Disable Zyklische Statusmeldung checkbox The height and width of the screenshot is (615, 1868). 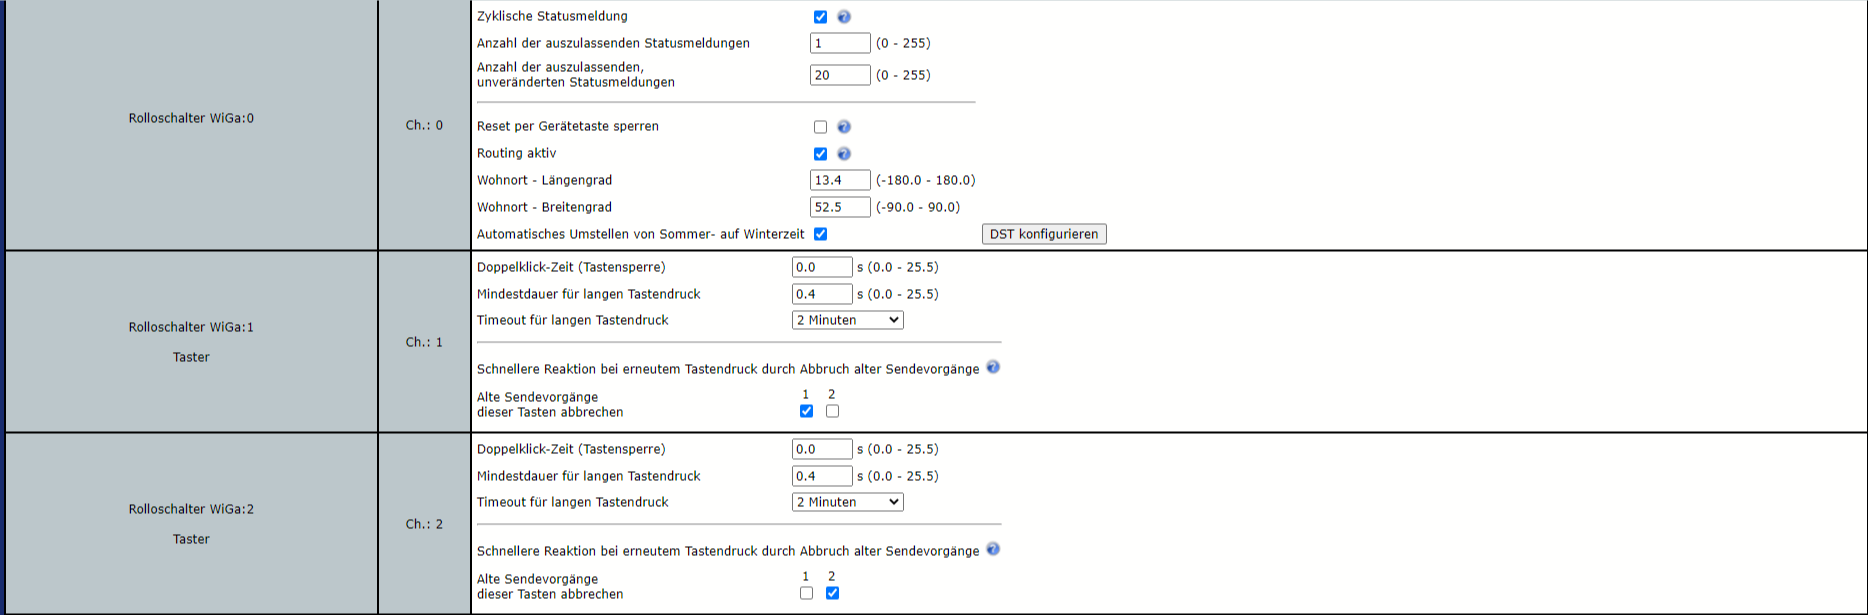click(820, 17)
